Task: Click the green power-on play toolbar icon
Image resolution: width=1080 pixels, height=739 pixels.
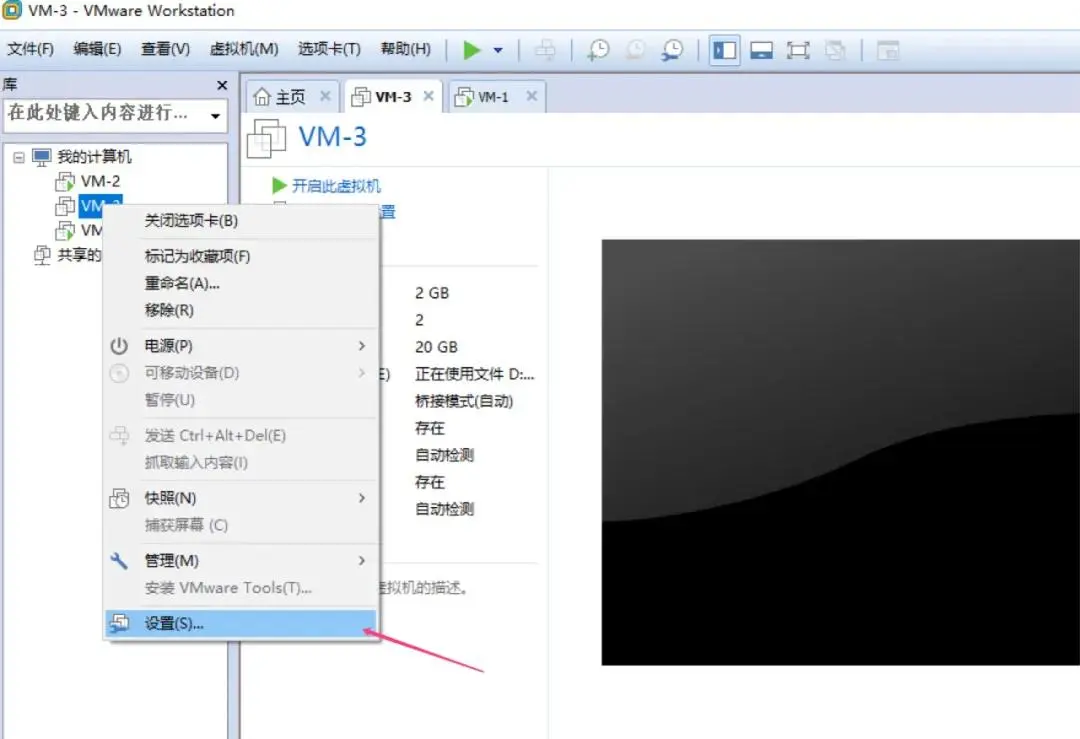Action: [x=472, y=50]
